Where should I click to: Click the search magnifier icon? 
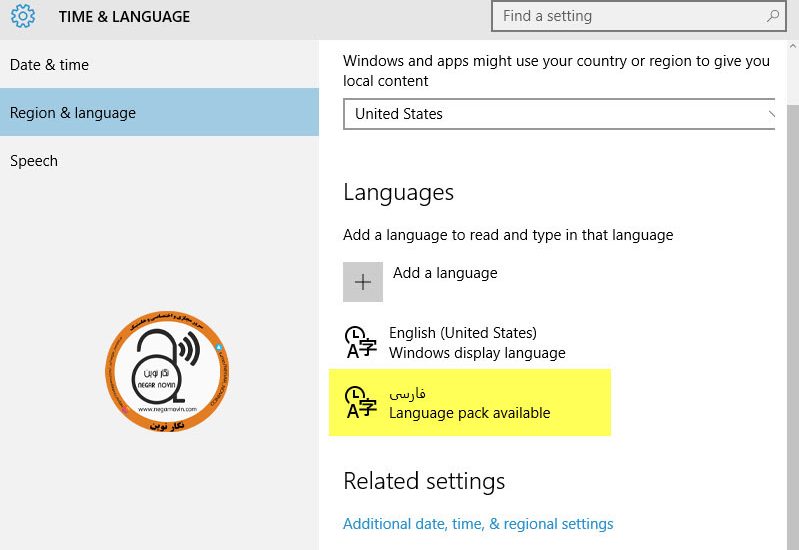773,16
